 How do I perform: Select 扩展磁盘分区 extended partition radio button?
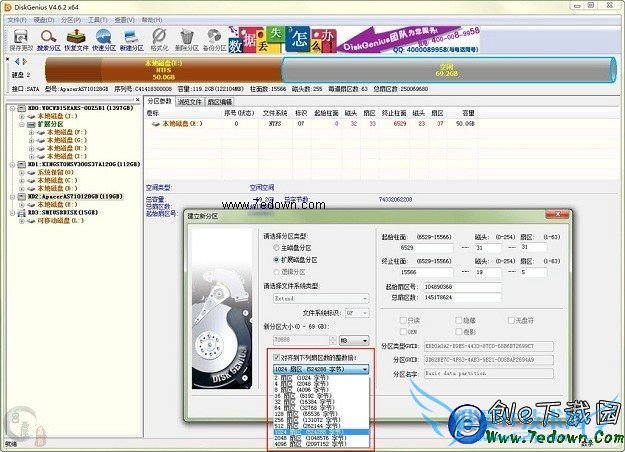(276, 260)
